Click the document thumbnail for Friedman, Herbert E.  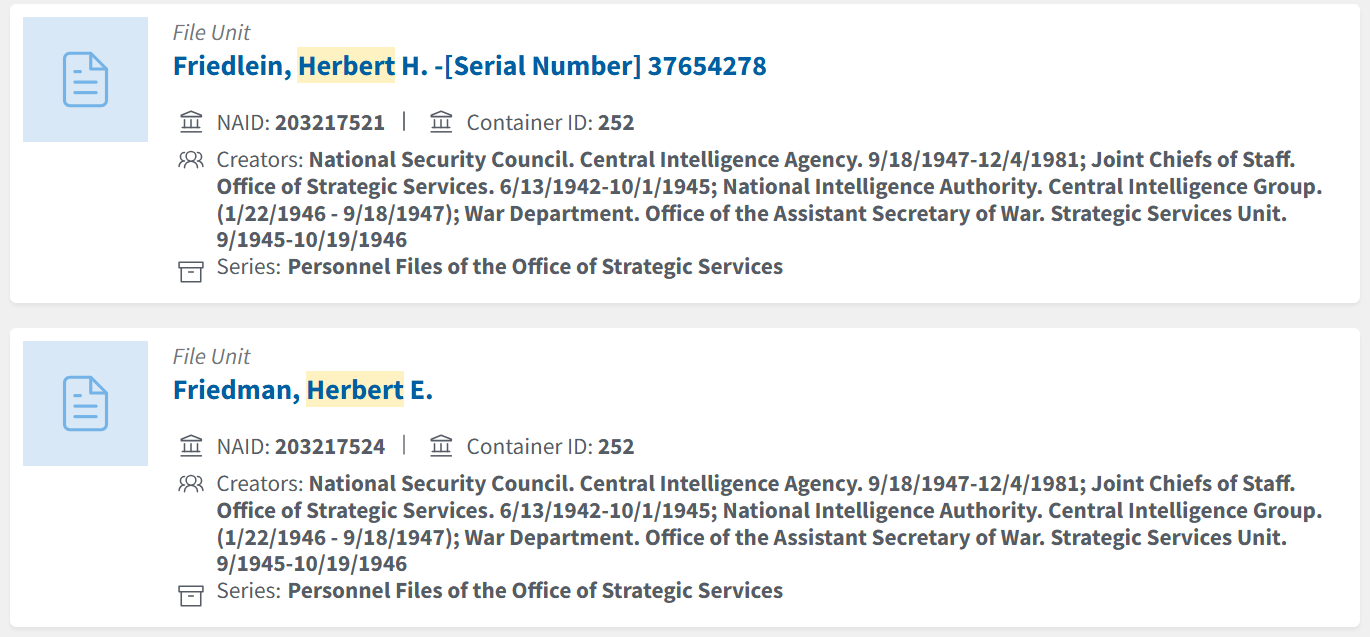[x=85, y=403]
